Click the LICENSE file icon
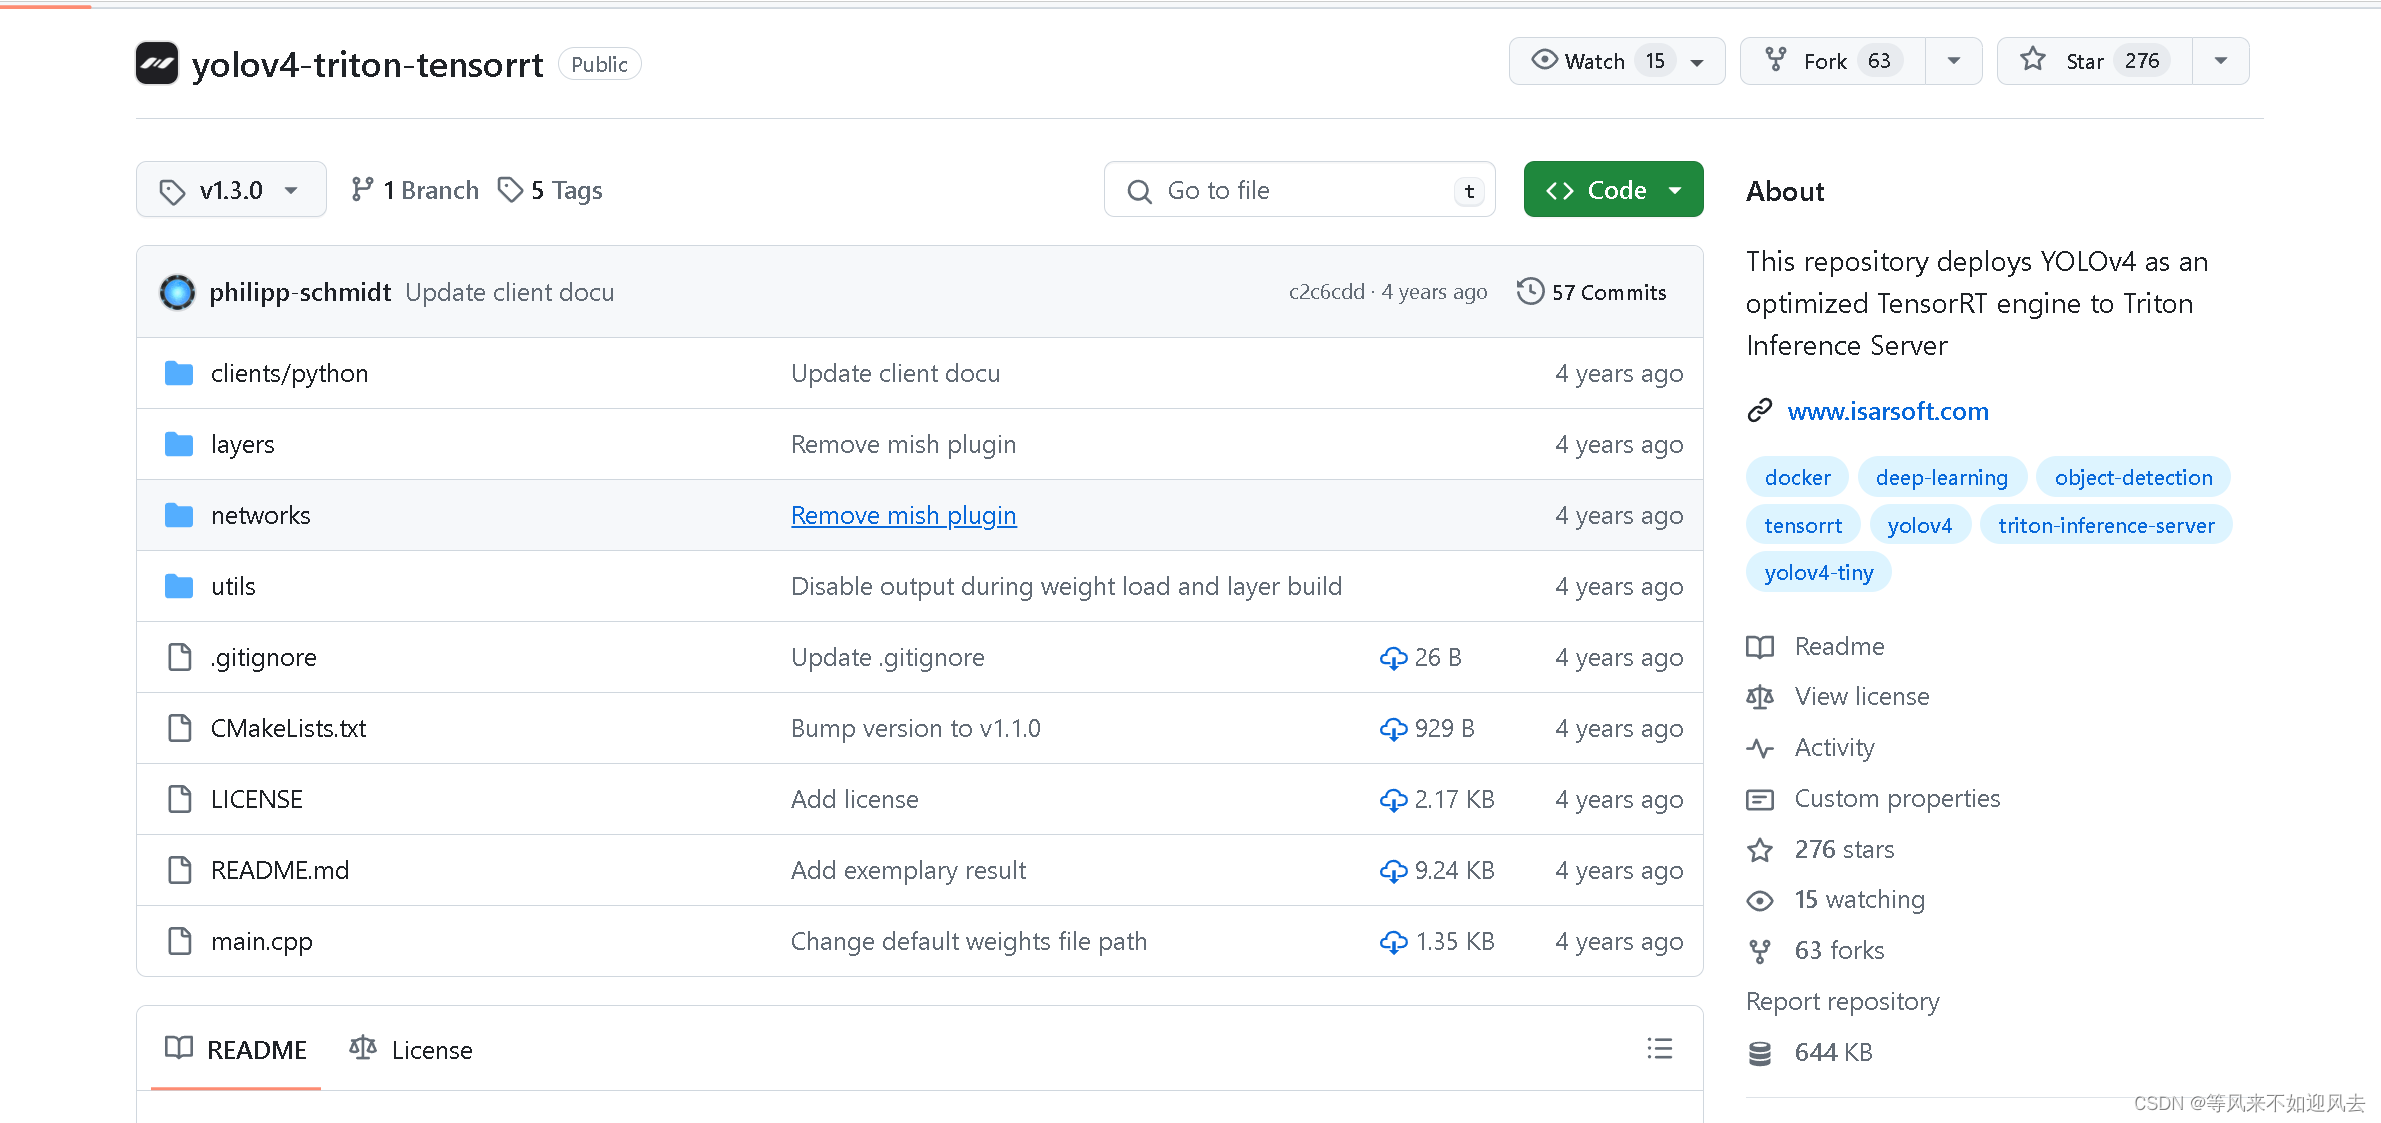 click(x=180, y=799)
